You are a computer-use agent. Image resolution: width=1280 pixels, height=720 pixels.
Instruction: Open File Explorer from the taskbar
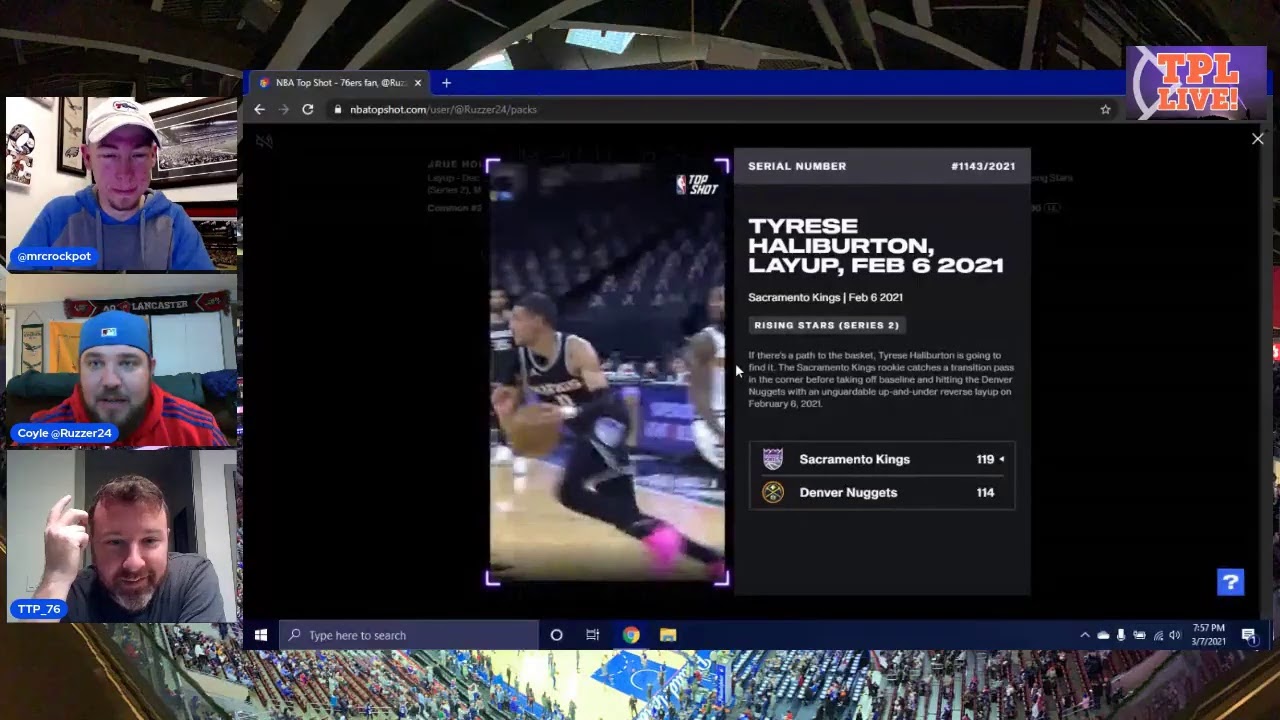[x=668, y=635]
